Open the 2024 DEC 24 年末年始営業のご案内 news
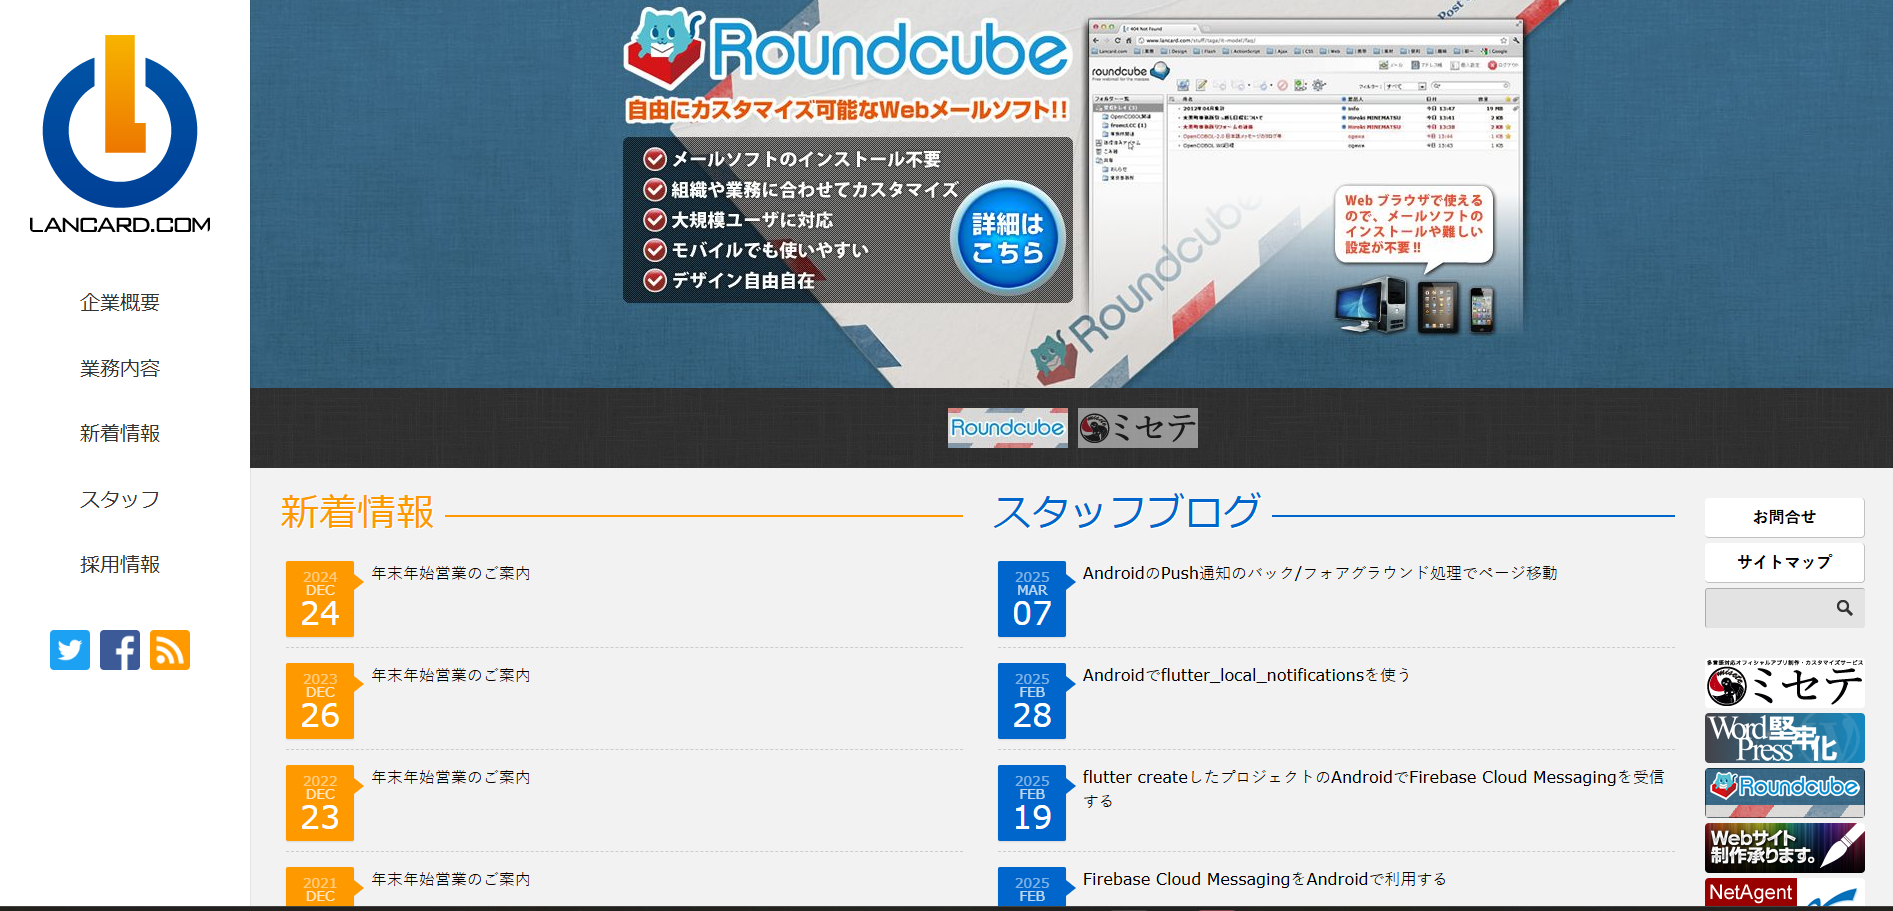This screenshot has width=1893, height=911. point(451,573)
